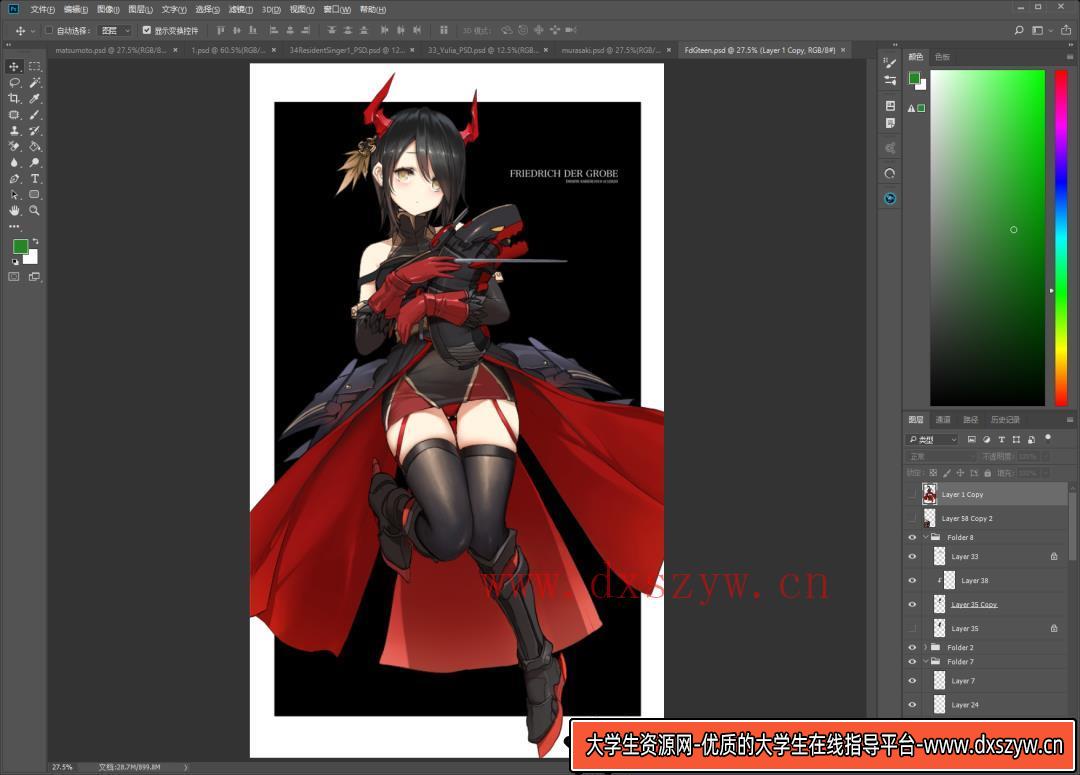Select the Magic Wand tool
This screenshot has width=1080, height=775.
point(34,83)
